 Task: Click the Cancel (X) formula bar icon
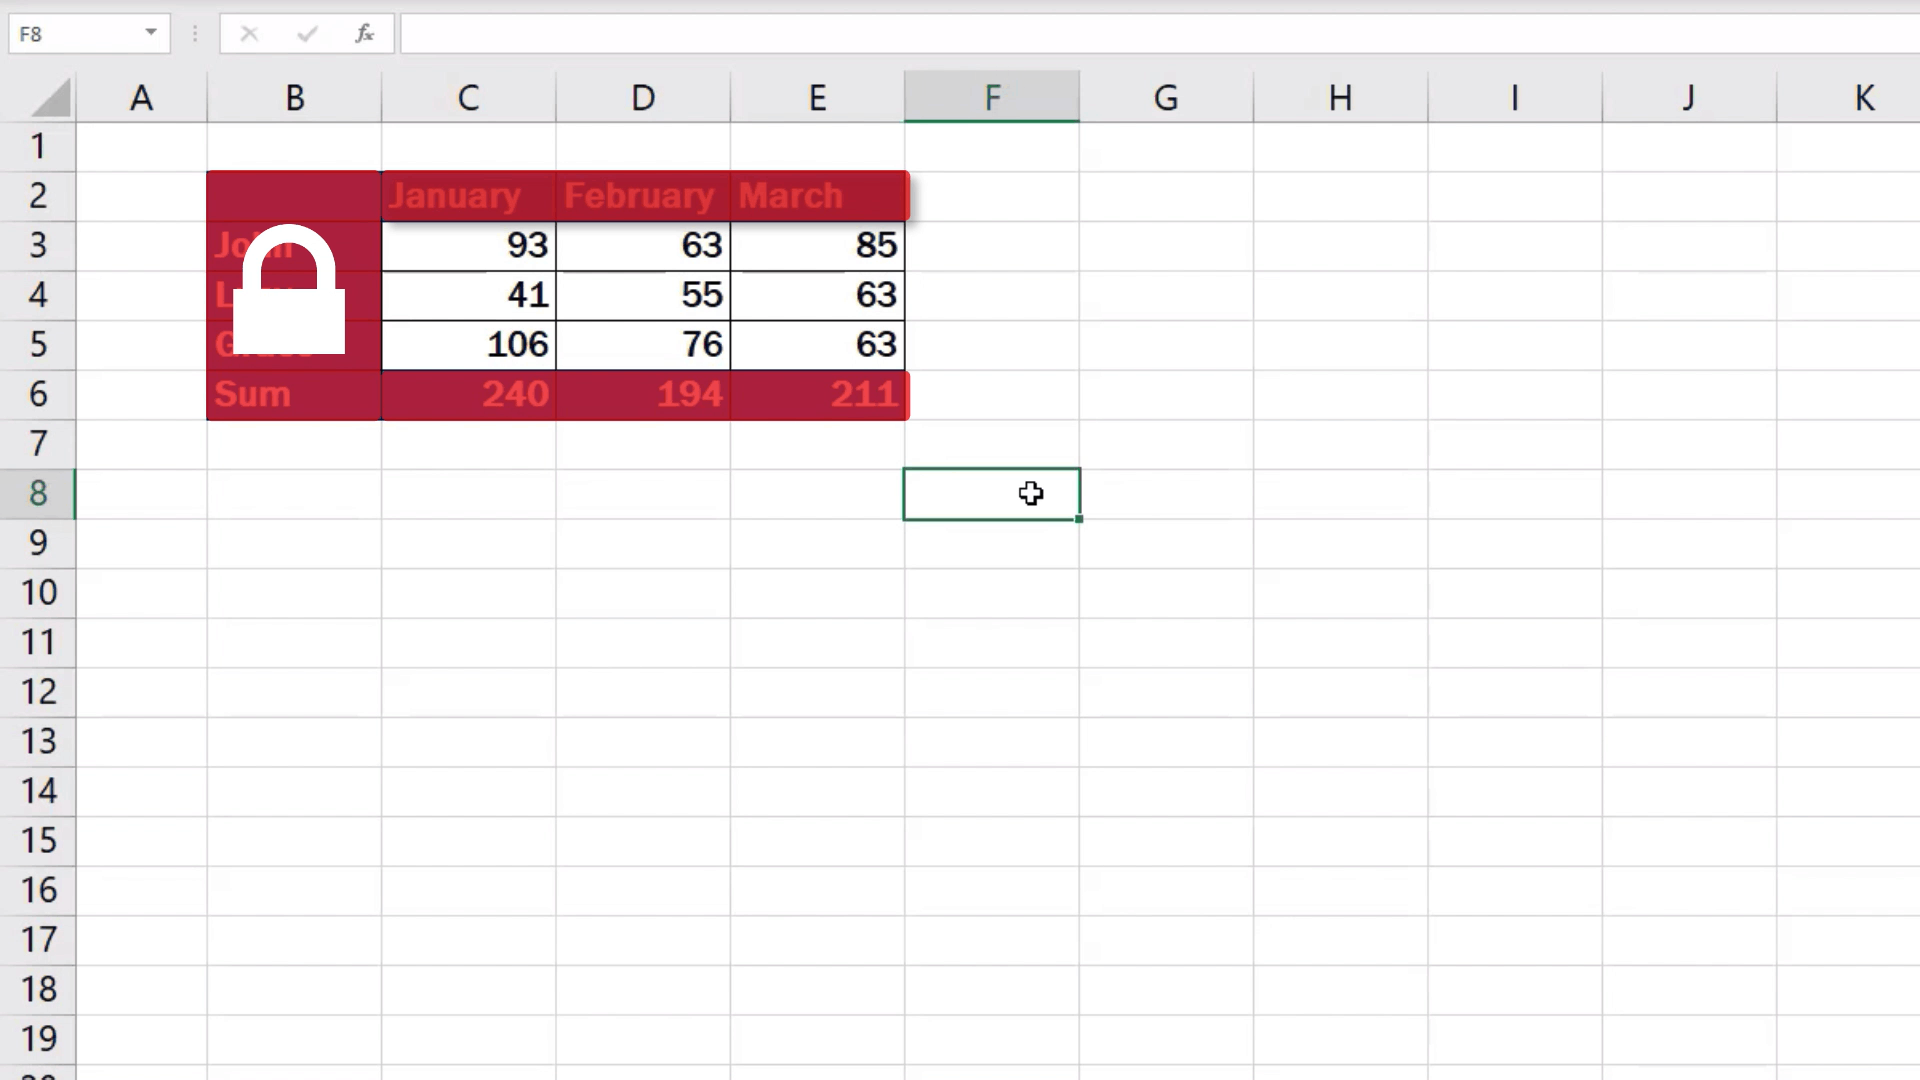click(249, 33)
